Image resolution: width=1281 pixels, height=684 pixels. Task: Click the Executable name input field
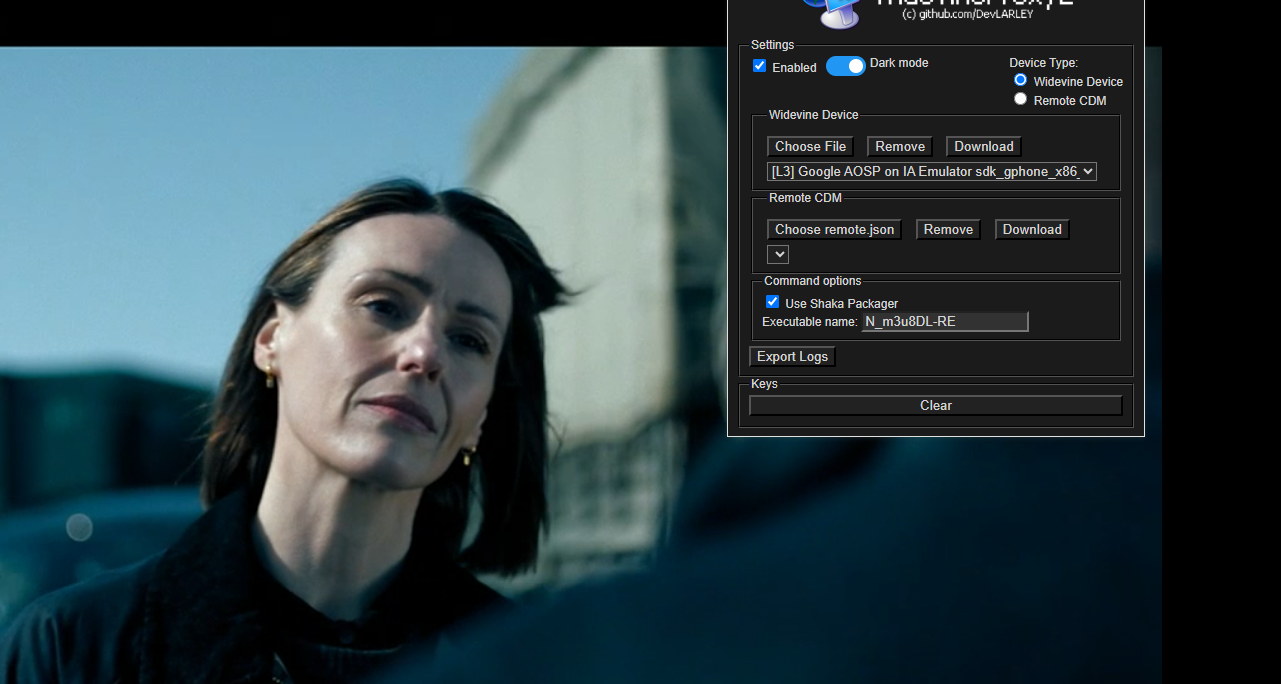[945, 322]
